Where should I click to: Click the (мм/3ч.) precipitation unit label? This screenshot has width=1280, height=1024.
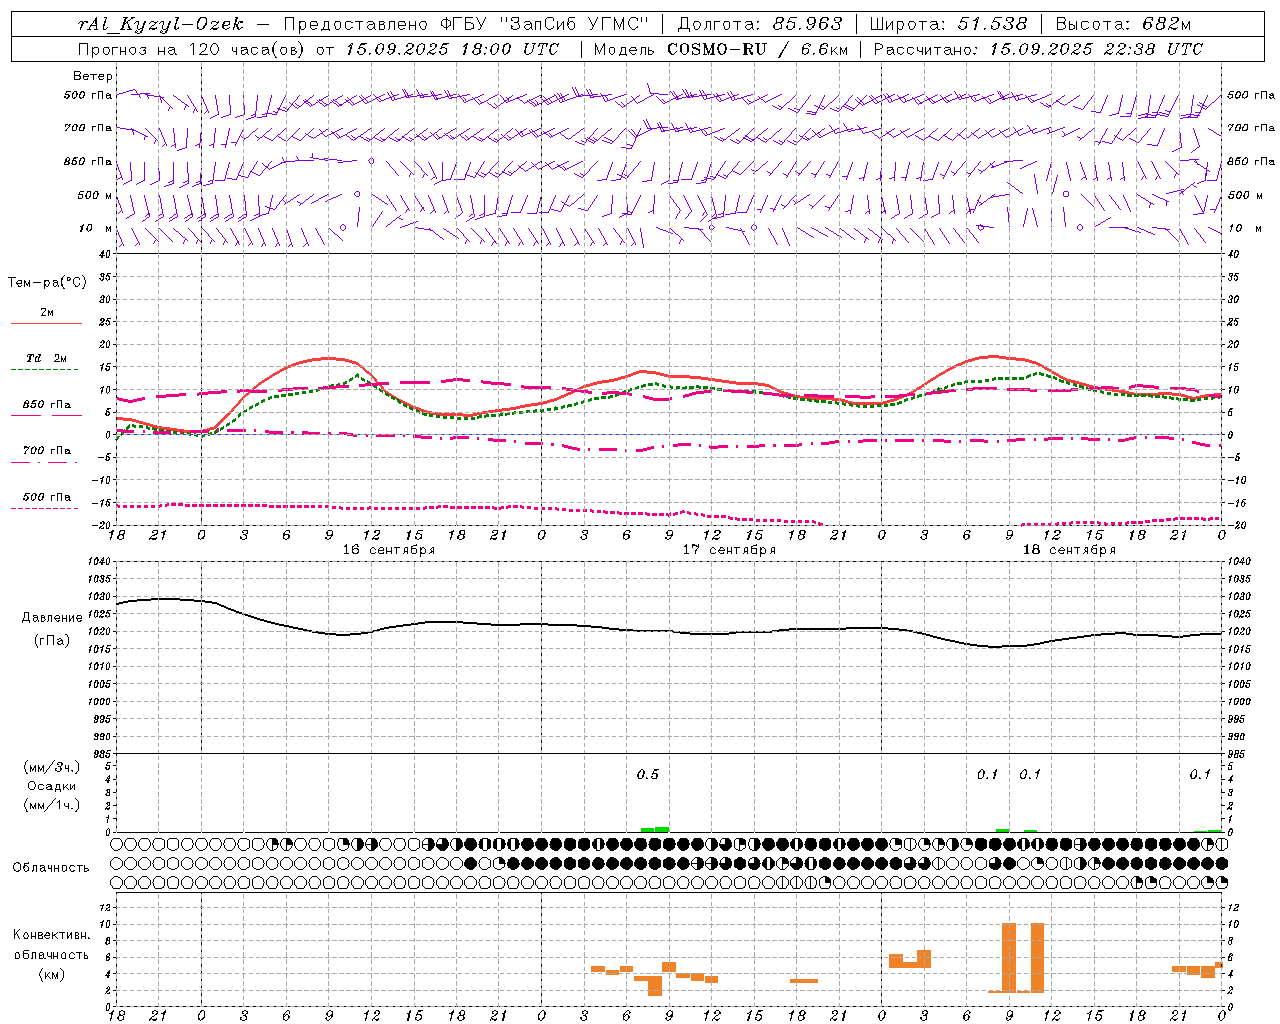click(52, 767)
